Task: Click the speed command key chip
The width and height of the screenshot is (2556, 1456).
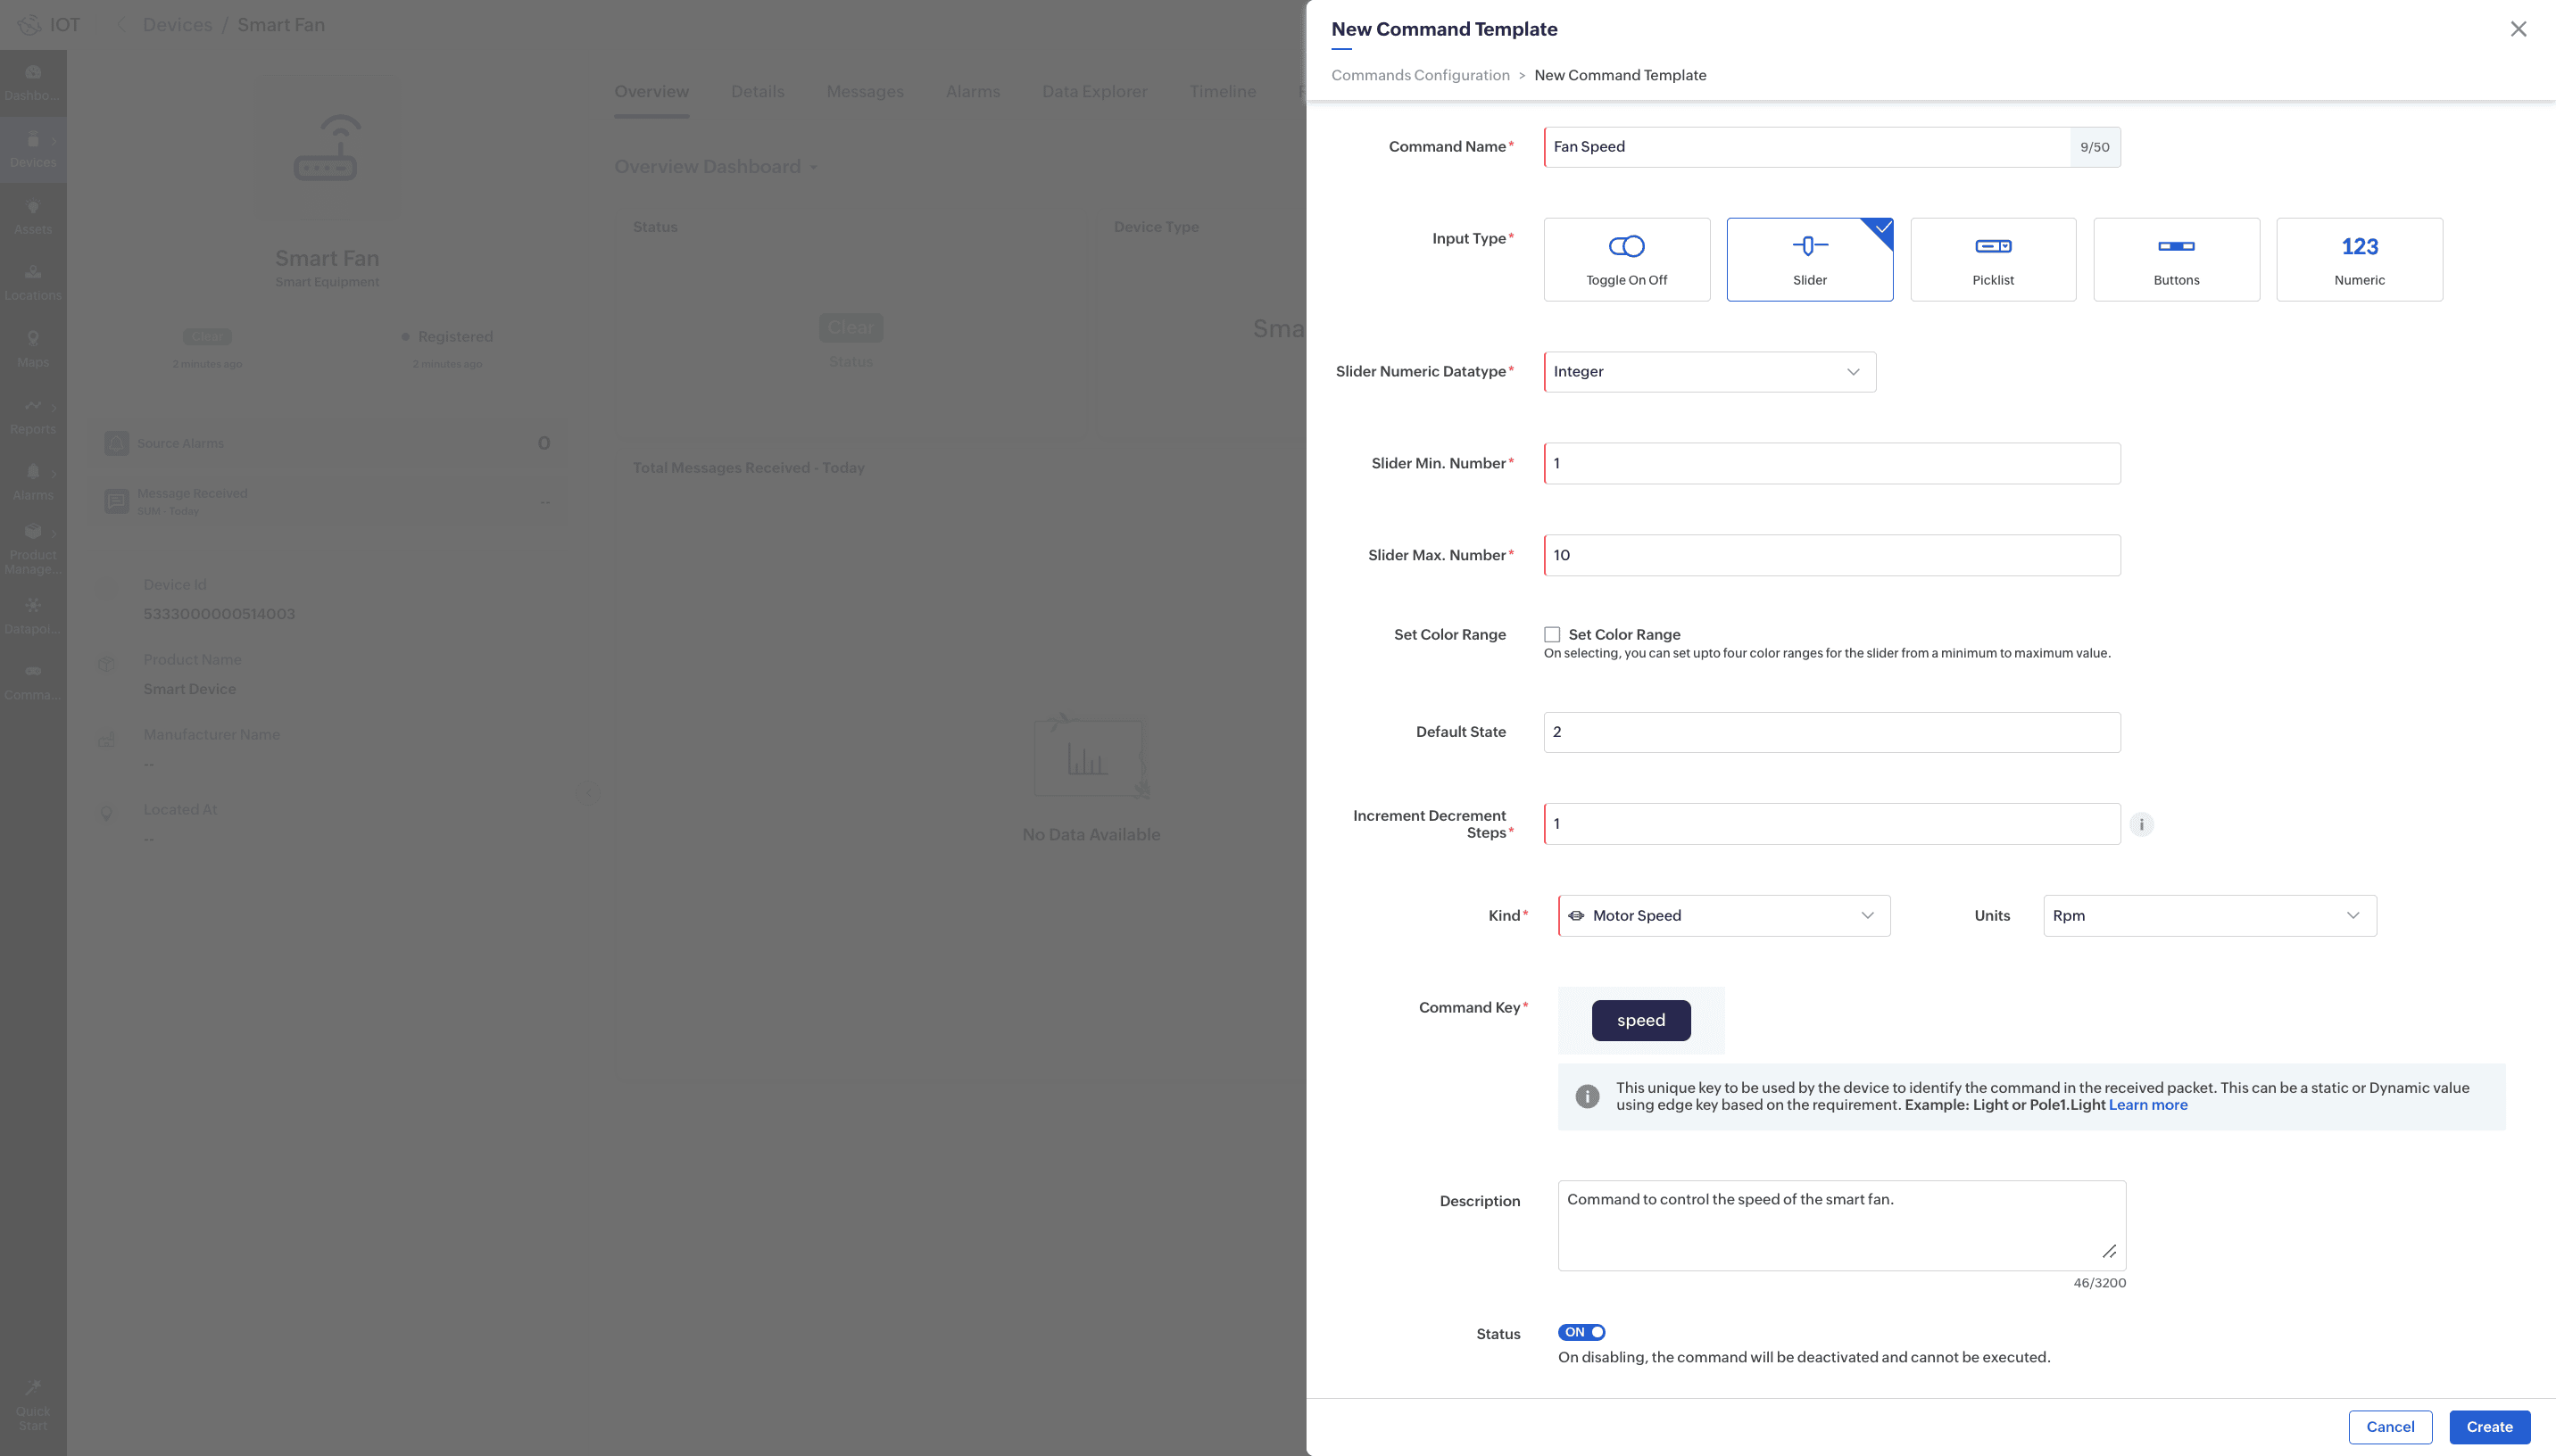Action: pyautogui.click(x=1640, y=1020)
